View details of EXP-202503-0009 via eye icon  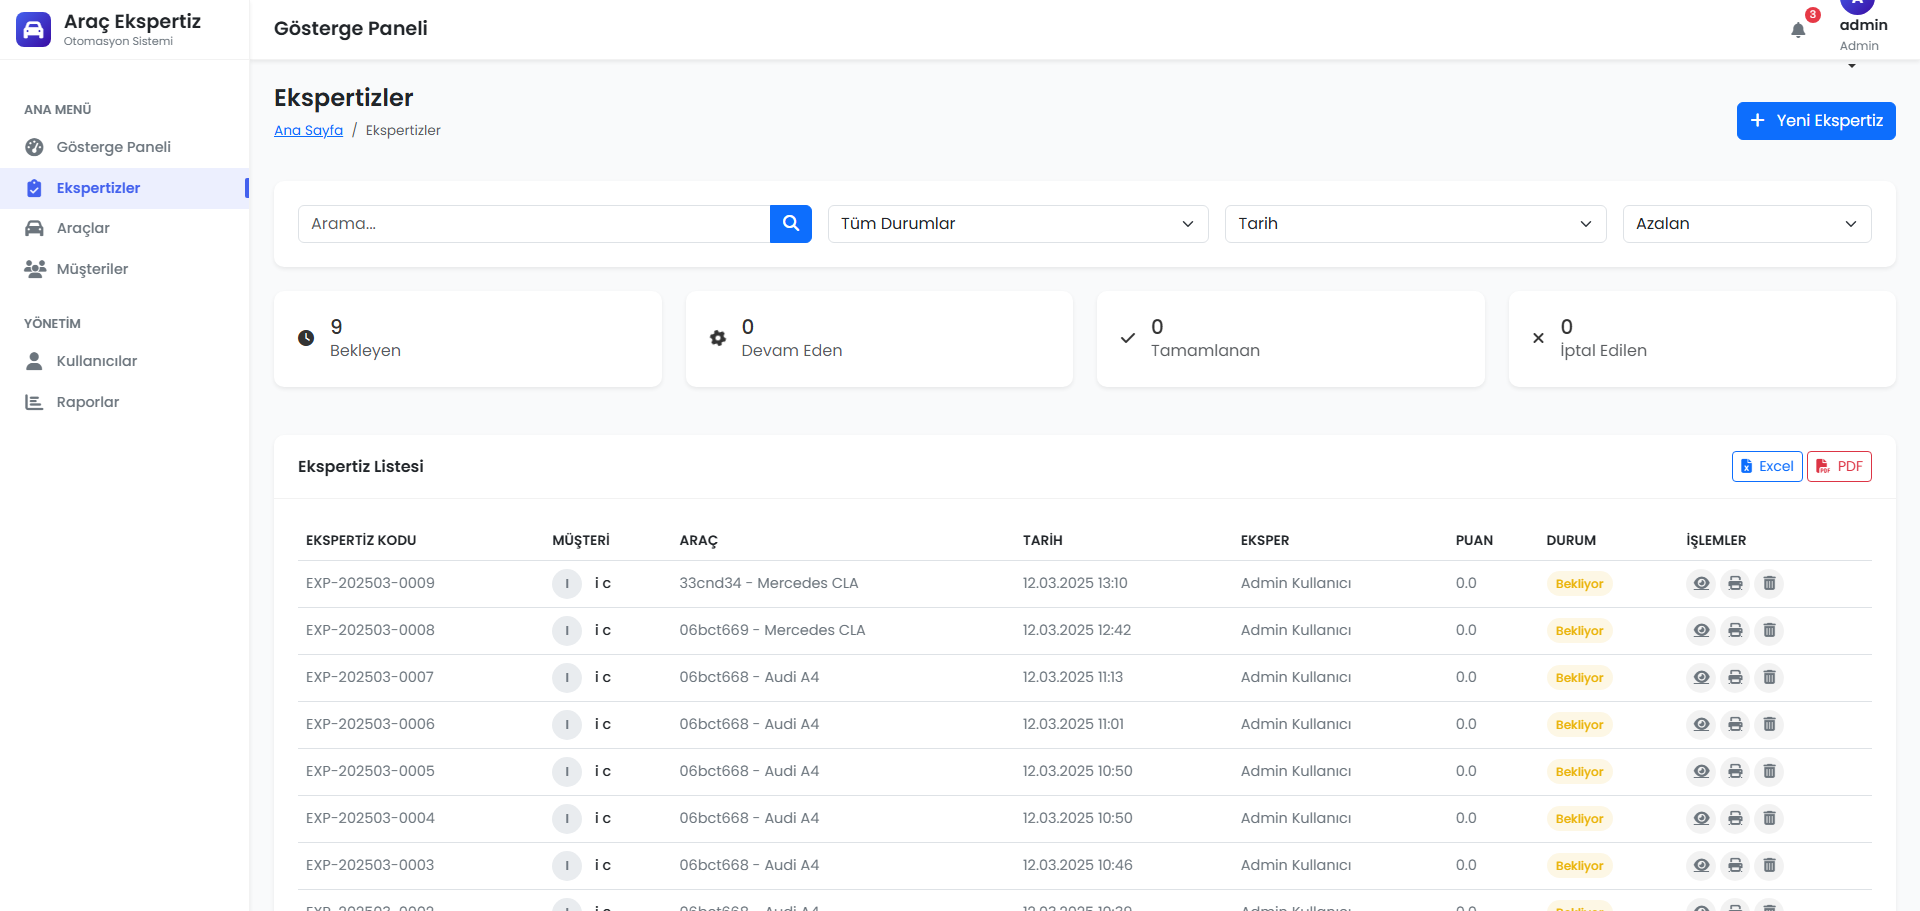pos(1701,584)
